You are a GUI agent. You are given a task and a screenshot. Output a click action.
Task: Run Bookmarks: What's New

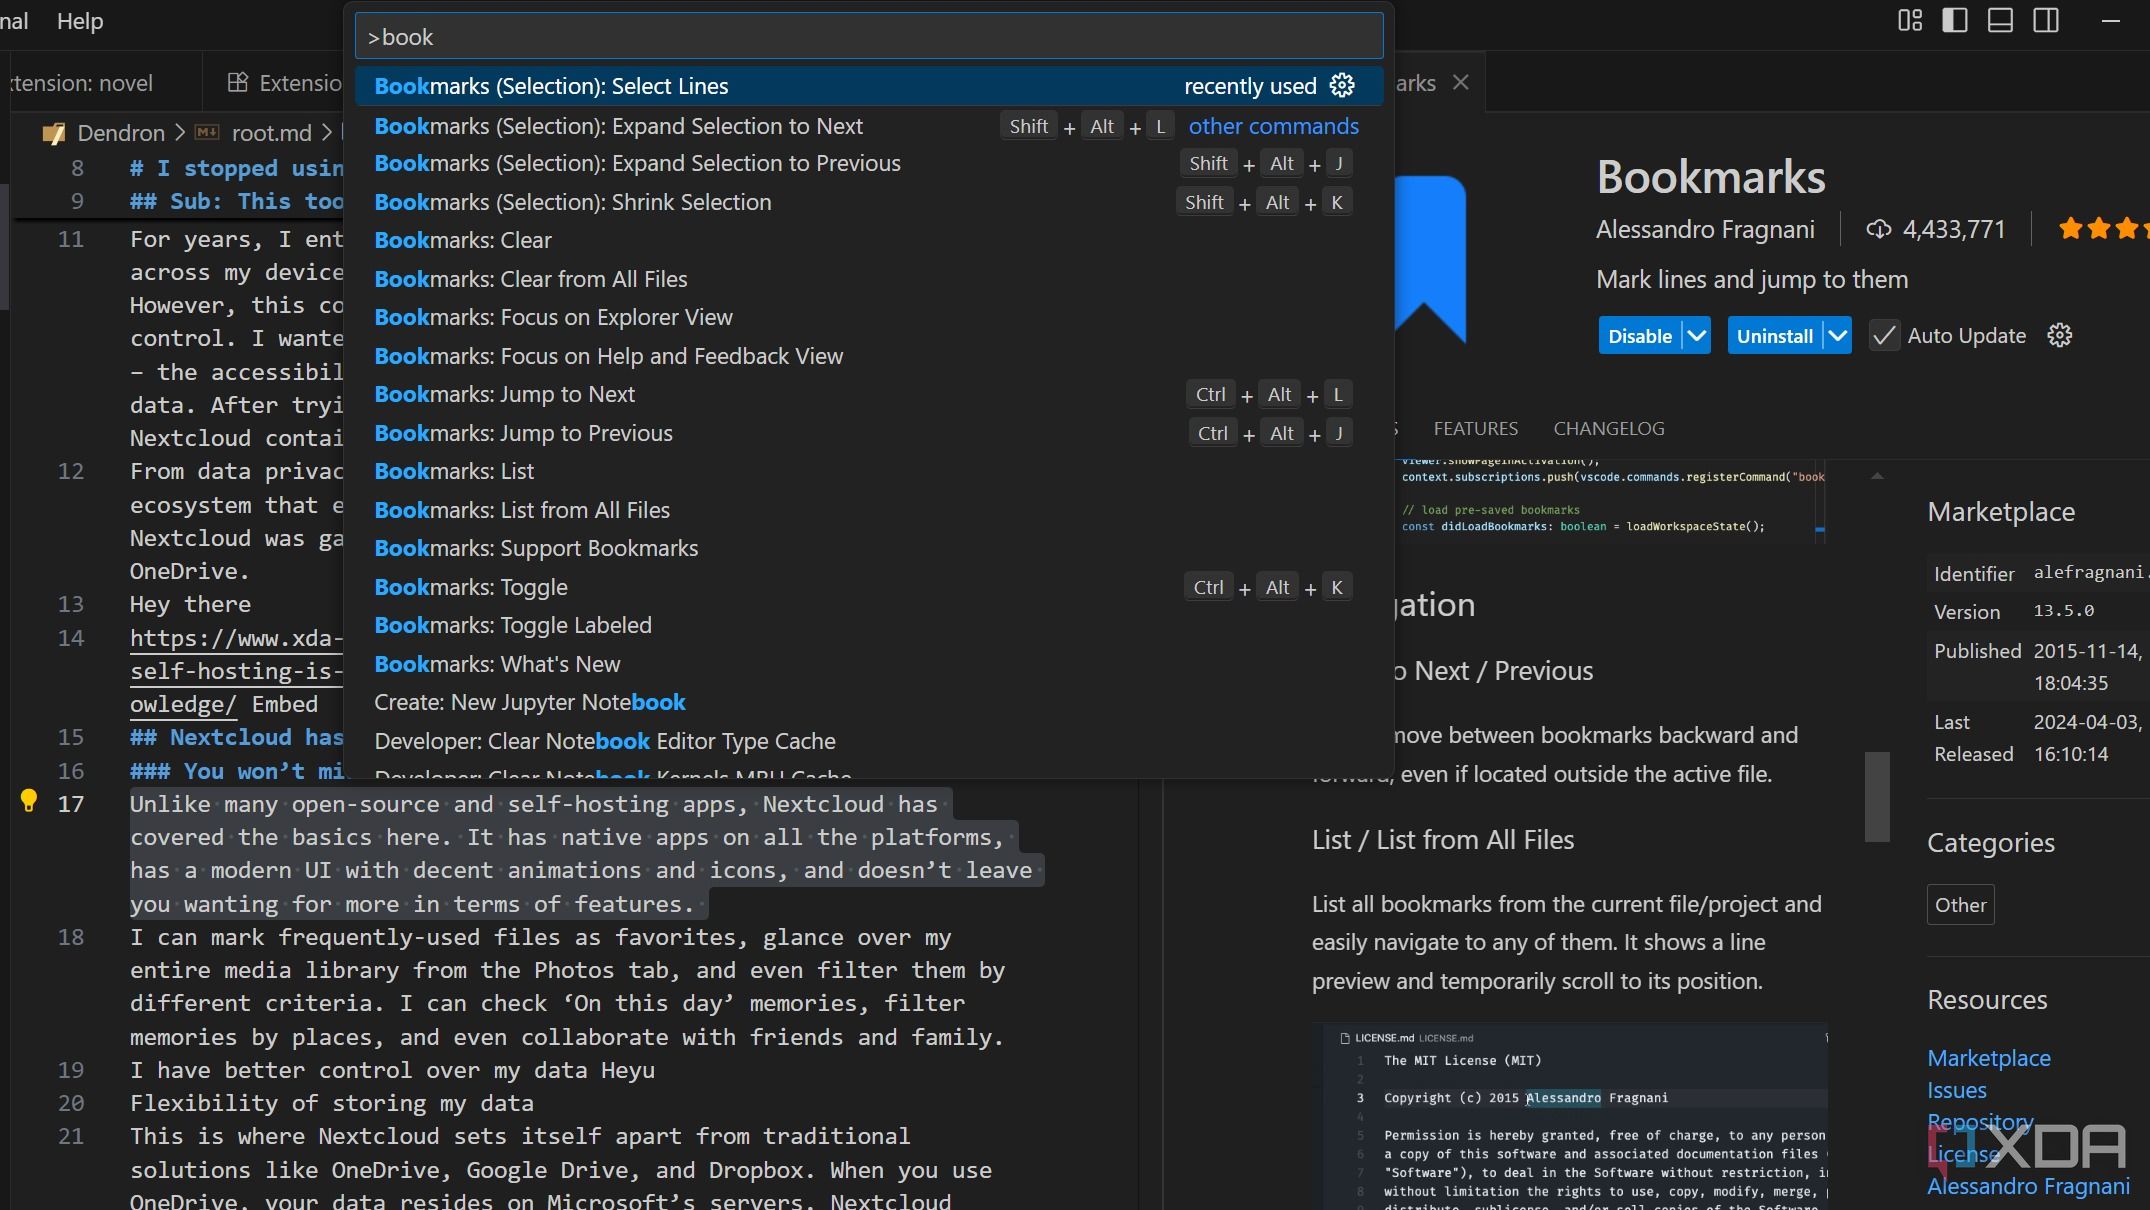coord(869,664)
